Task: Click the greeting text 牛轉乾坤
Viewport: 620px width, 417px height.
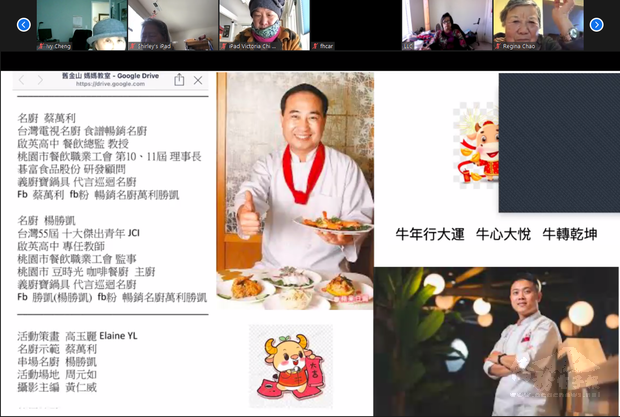Action: (x=570, y=234)
